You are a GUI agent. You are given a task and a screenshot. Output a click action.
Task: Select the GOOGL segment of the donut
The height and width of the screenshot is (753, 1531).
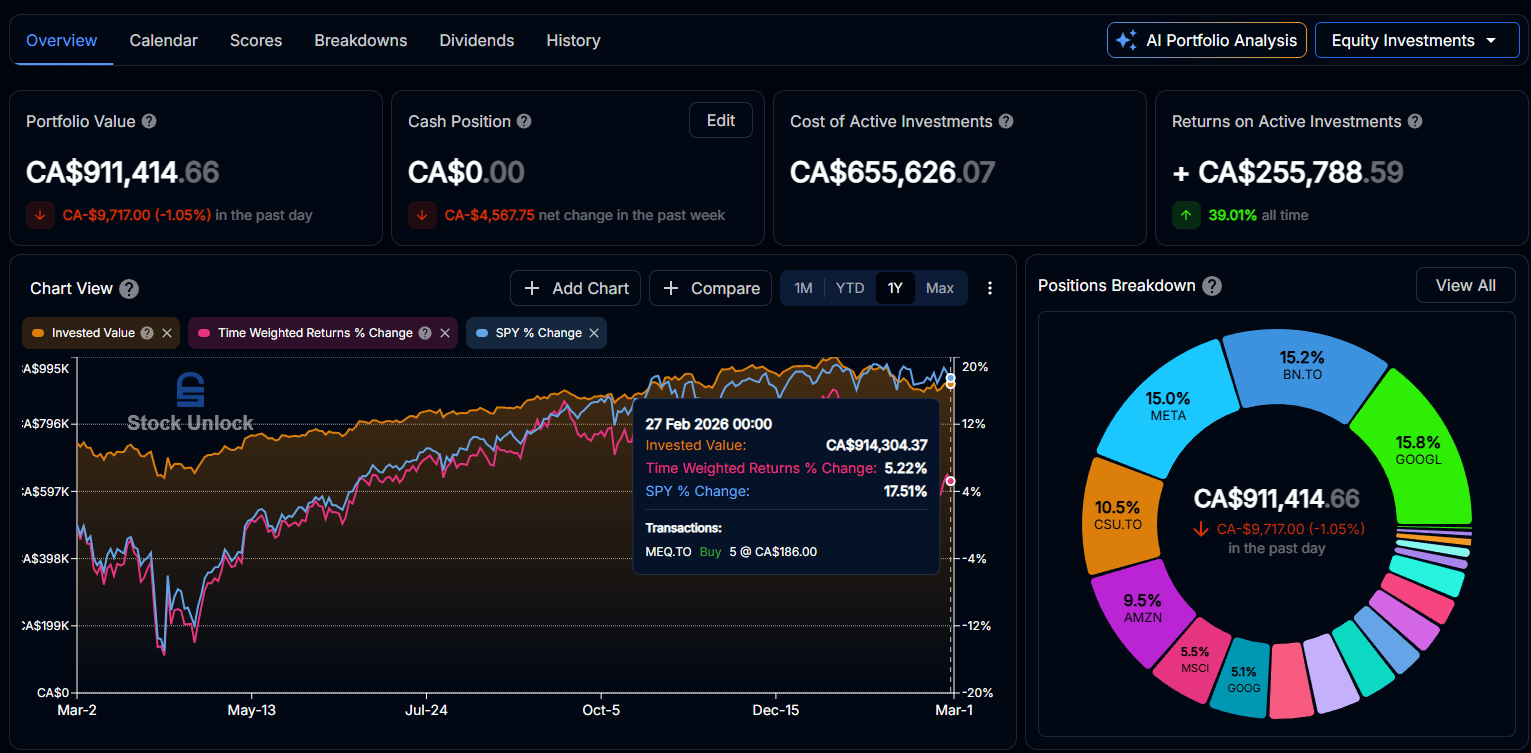pos(1416,448)
